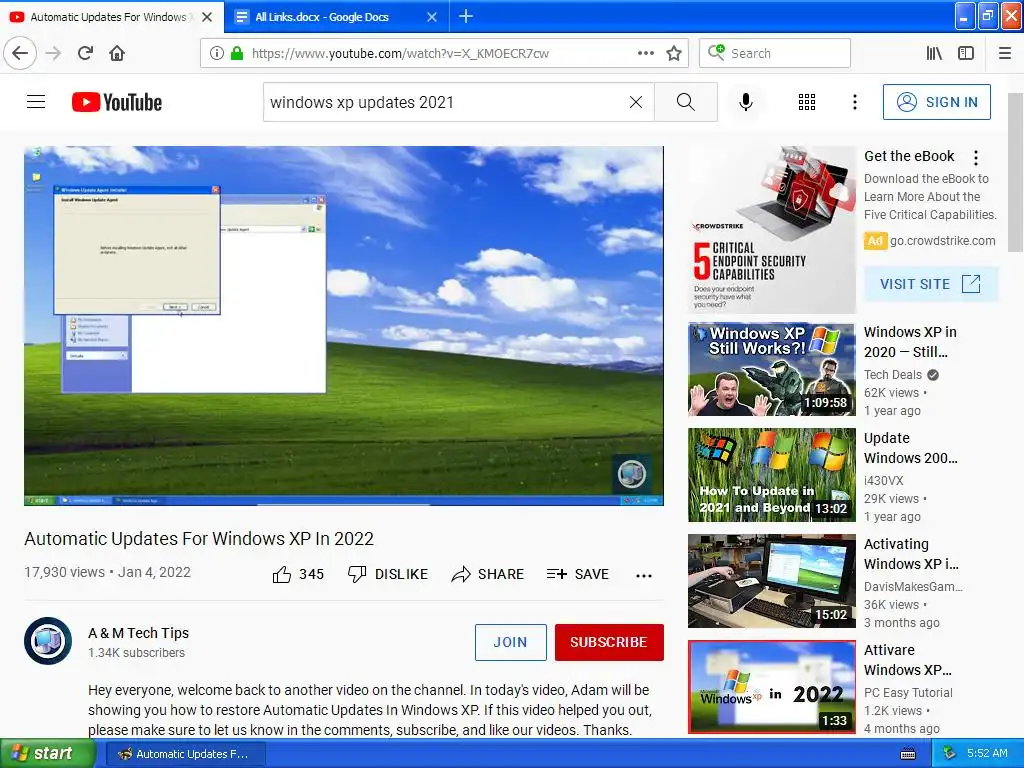Bookmark this page with the star icon
Image resolution: width=1024 pixels, height=768 pixels.
(674, 53)
